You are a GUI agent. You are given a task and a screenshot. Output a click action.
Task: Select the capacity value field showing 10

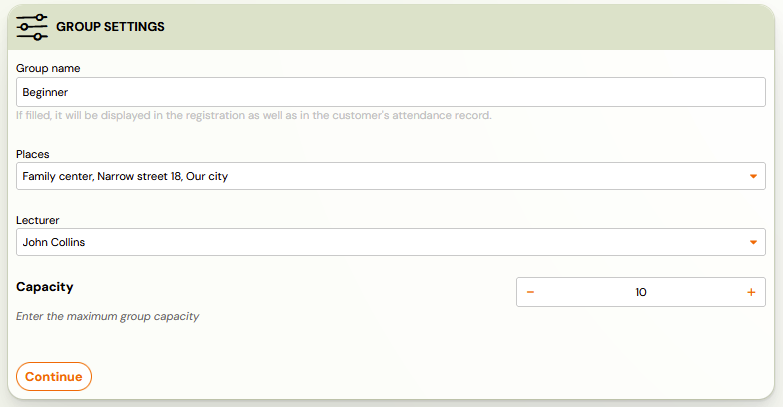(x=641, y=292)
